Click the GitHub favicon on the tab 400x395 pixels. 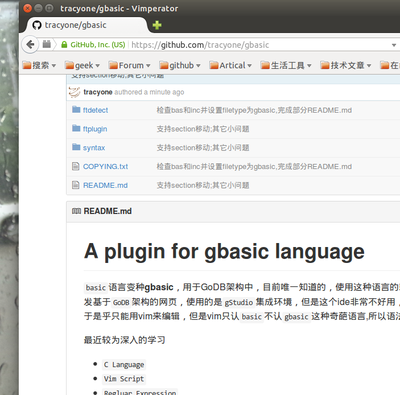pyautogui.click(x=37, y=25)
